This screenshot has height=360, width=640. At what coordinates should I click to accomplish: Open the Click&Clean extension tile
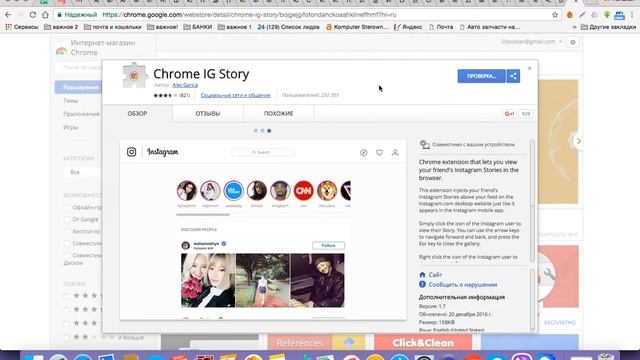pos(423,342)
